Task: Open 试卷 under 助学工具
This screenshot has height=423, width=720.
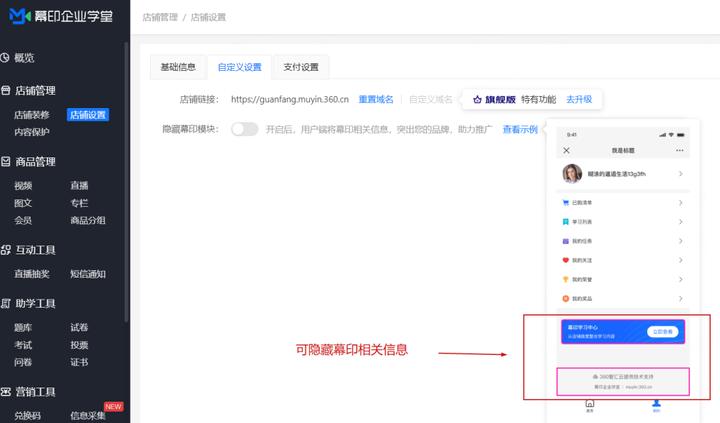Action: pos(79,327)
